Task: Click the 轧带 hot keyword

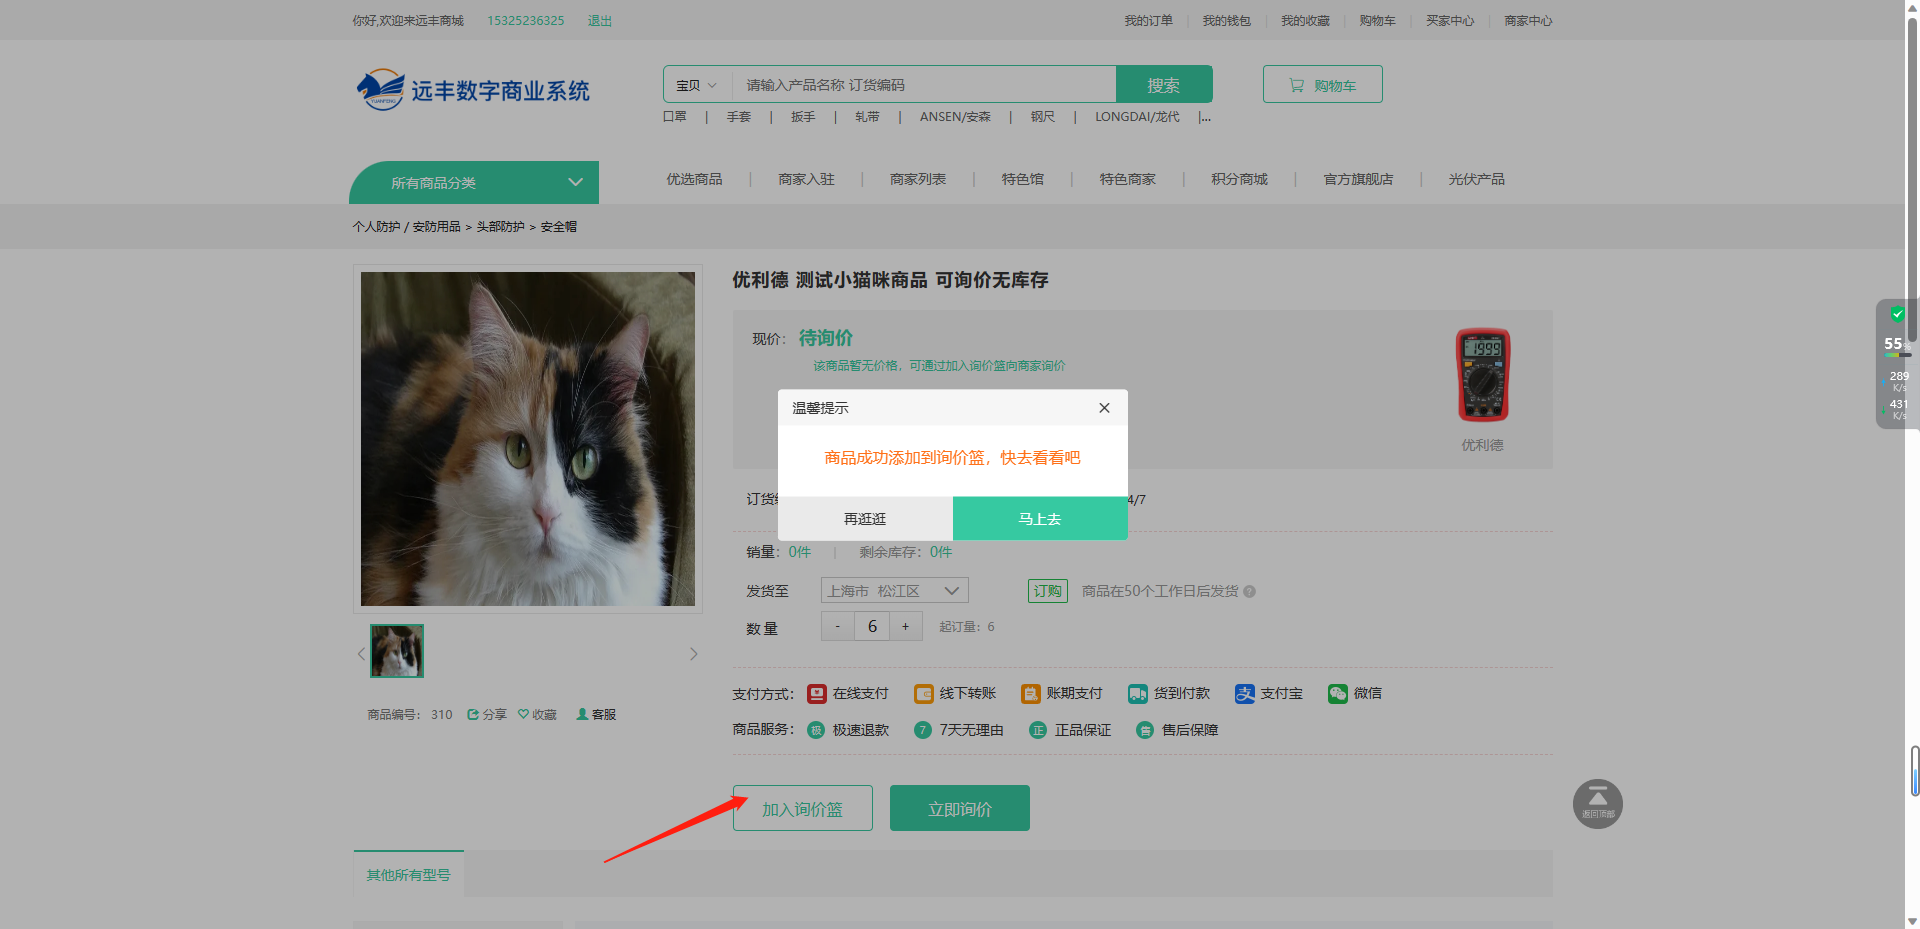Action: [867, 117]
